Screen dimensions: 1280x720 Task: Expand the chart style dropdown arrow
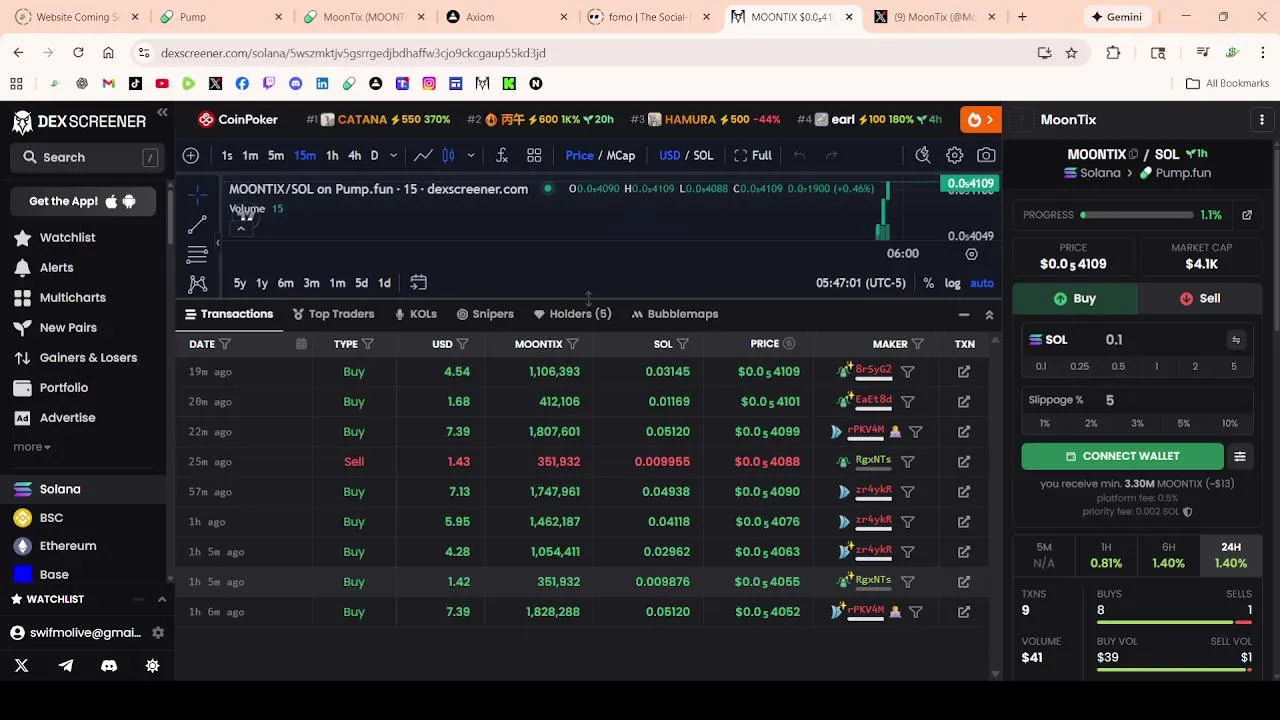pos(471,155)
